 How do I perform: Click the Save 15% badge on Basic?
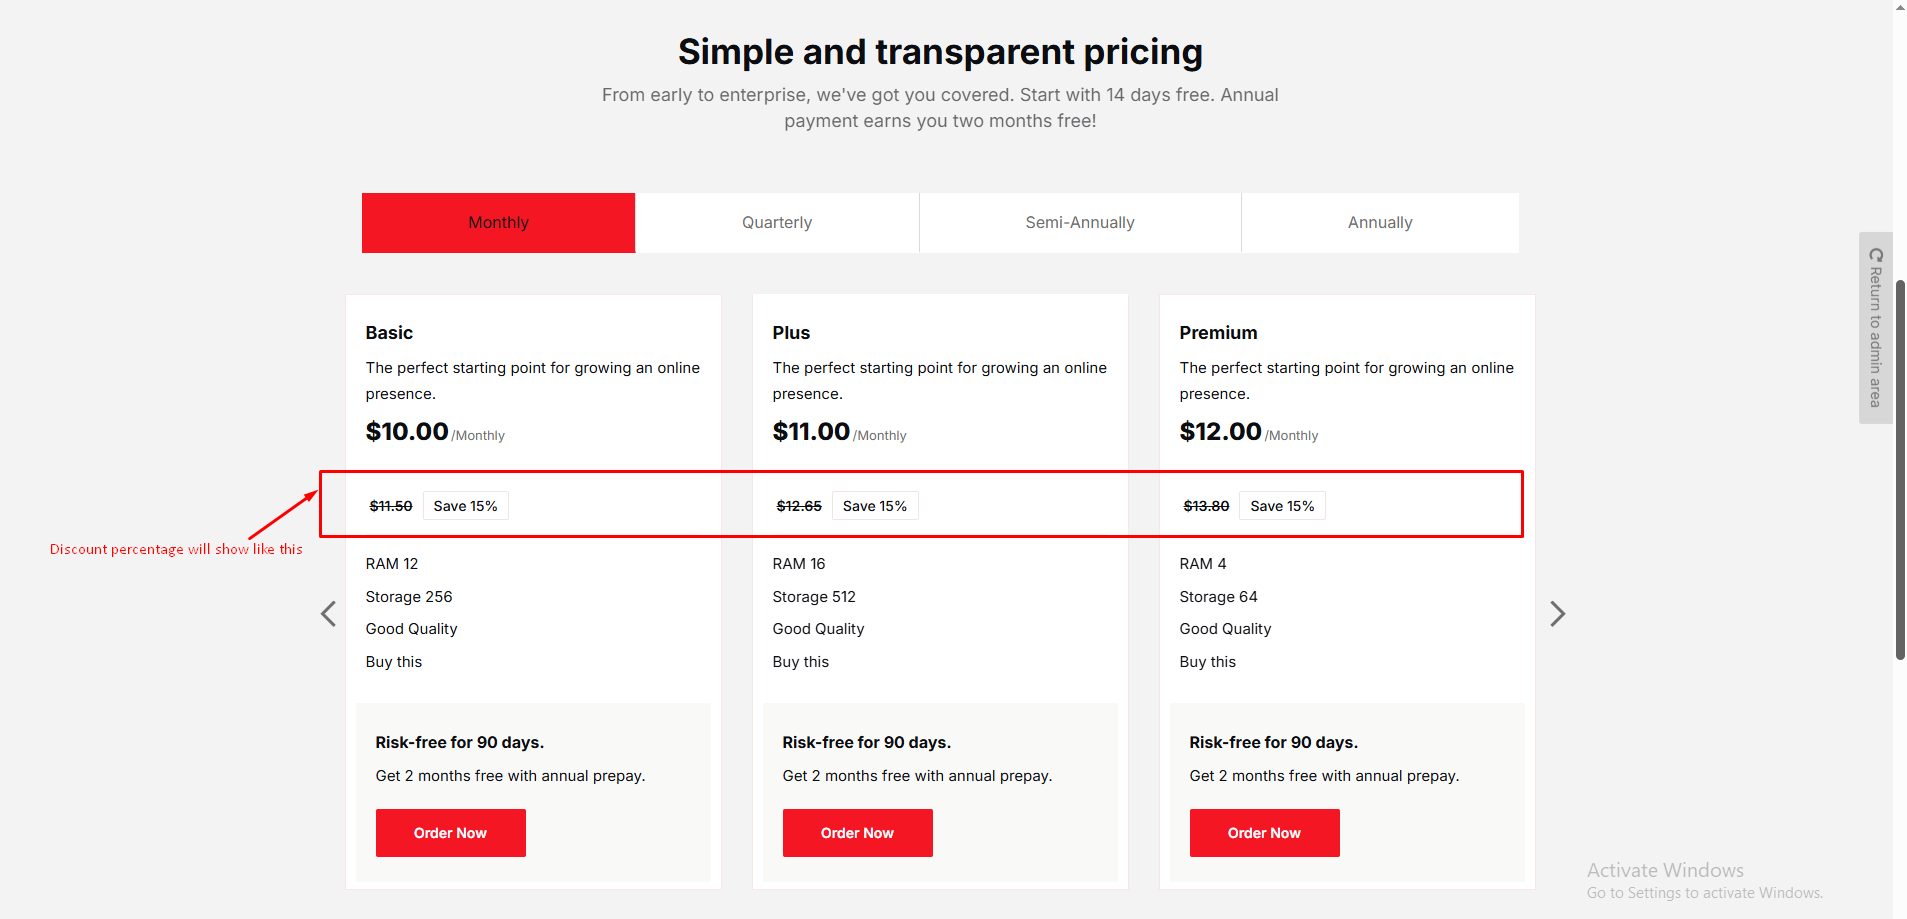point(465,506)
